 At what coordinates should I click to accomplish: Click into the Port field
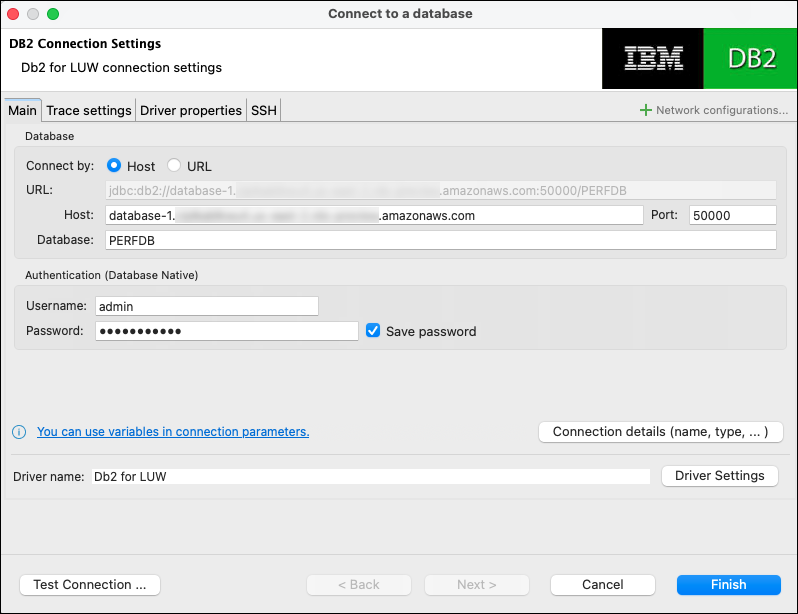(x=732, y=215)
